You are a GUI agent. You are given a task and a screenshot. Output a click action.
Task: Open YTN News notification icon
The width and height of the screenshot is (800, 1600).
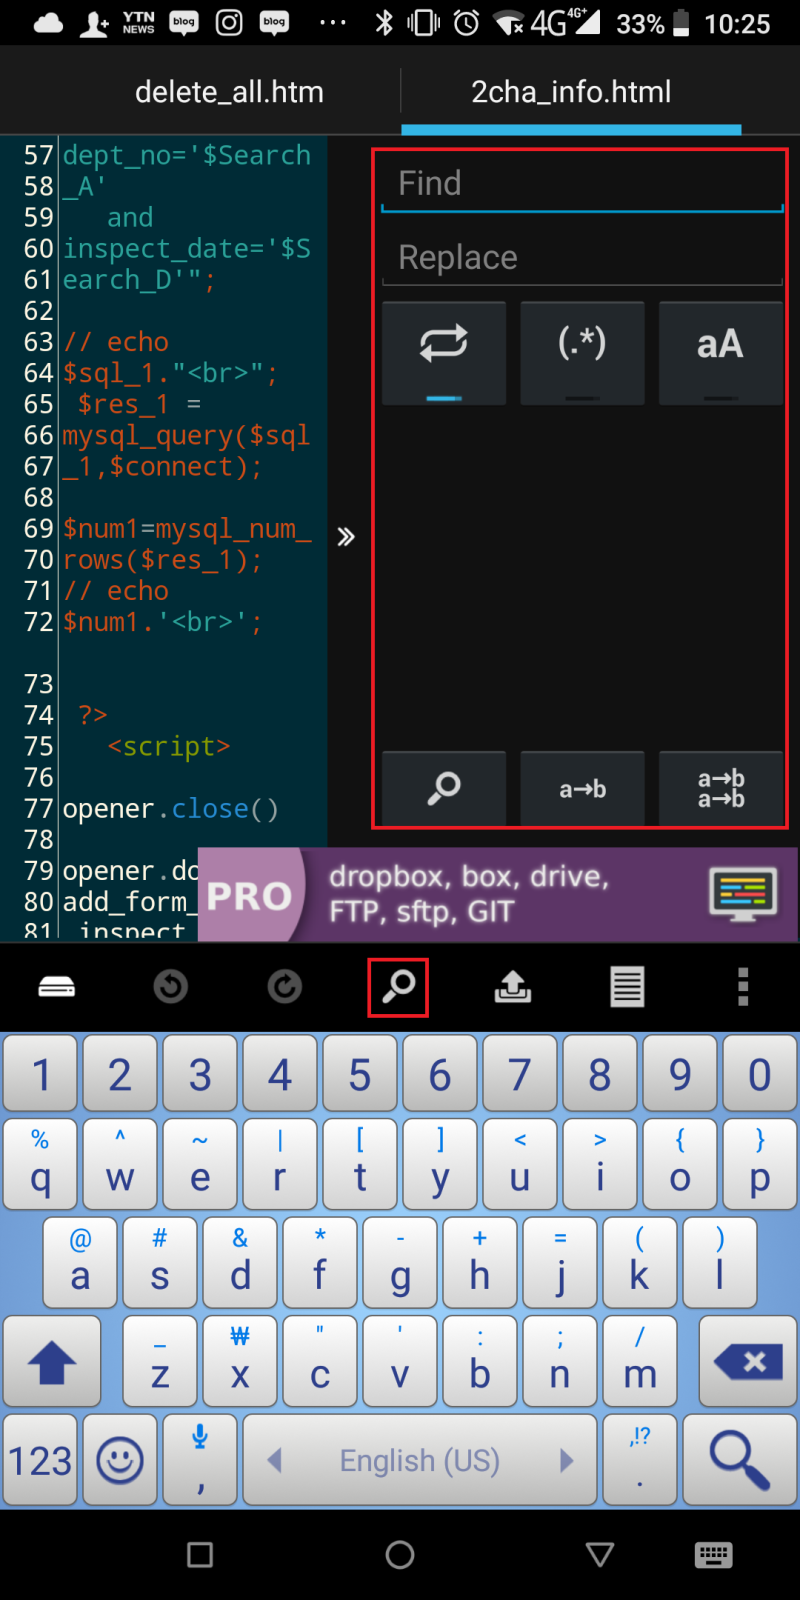click(x=138, y=22)
